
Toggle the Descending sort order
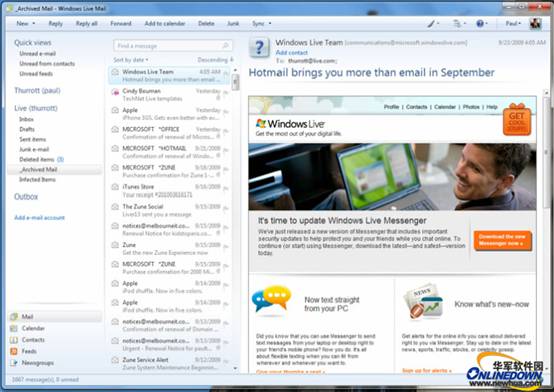coord(215,60)
